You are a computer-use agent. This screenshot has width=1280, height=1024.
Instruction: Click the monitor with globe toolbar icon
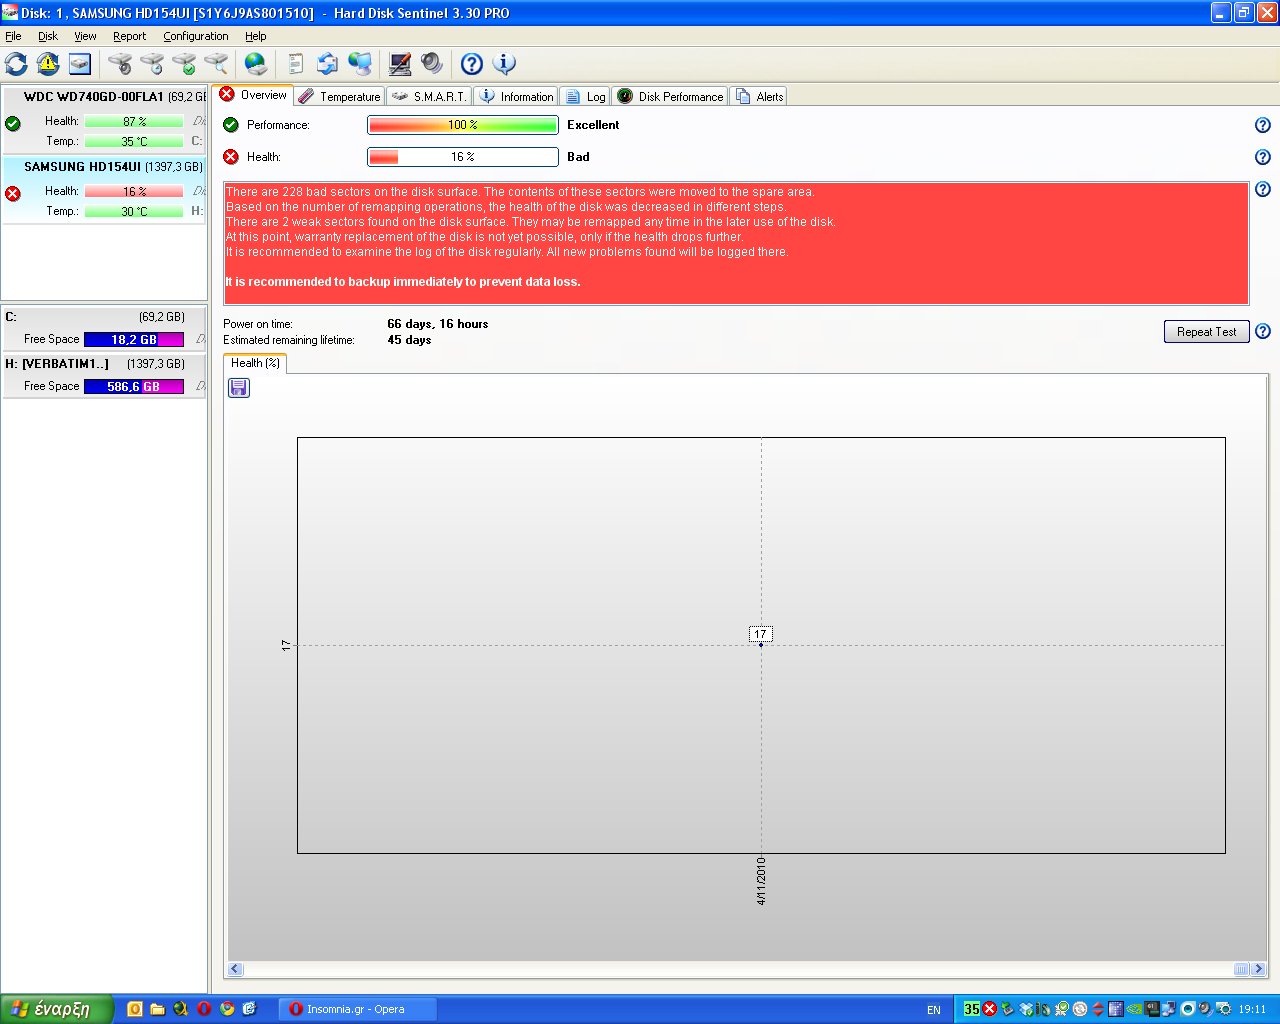(360, 64)
